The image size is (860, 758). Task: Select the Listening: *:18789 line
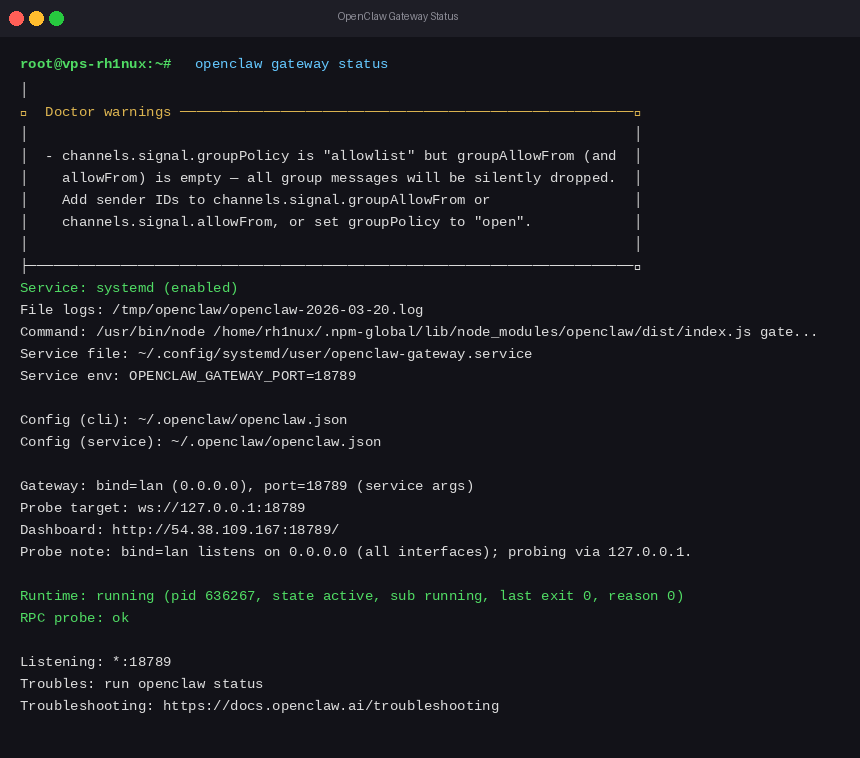pyautogui.click(x=95, y=661)
